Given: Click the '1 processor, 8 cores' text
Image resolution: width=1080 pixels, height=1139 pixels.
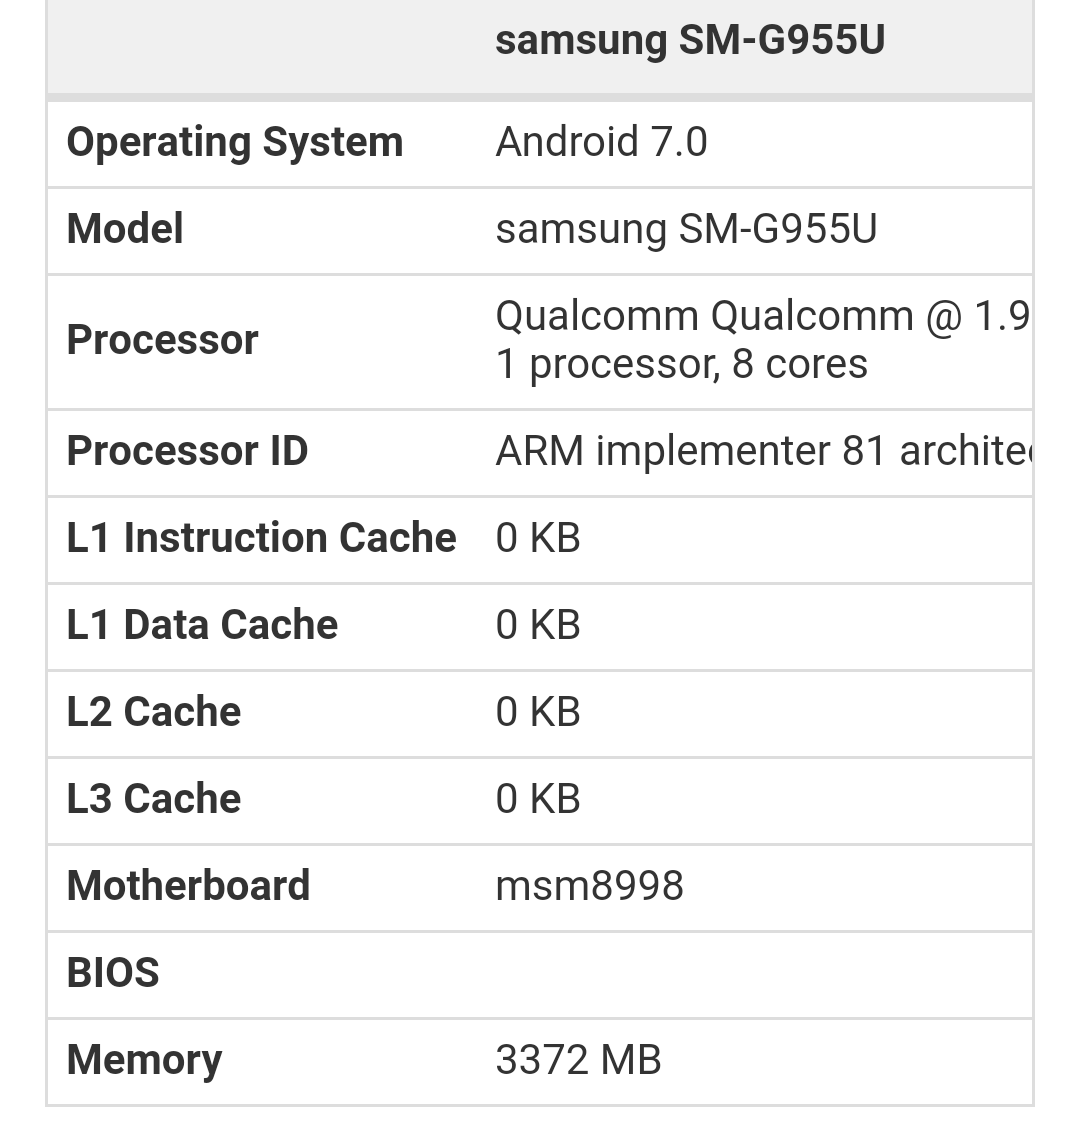Looking at the screenshot, I should coord(681,364).
